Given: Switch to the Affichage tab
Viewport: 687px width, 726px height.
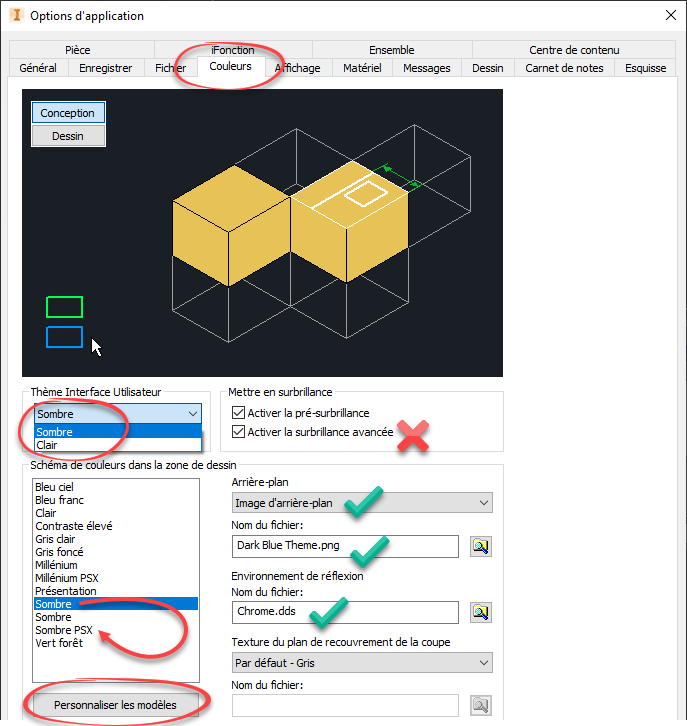Looking at the screenshot, I should point(297,68).
